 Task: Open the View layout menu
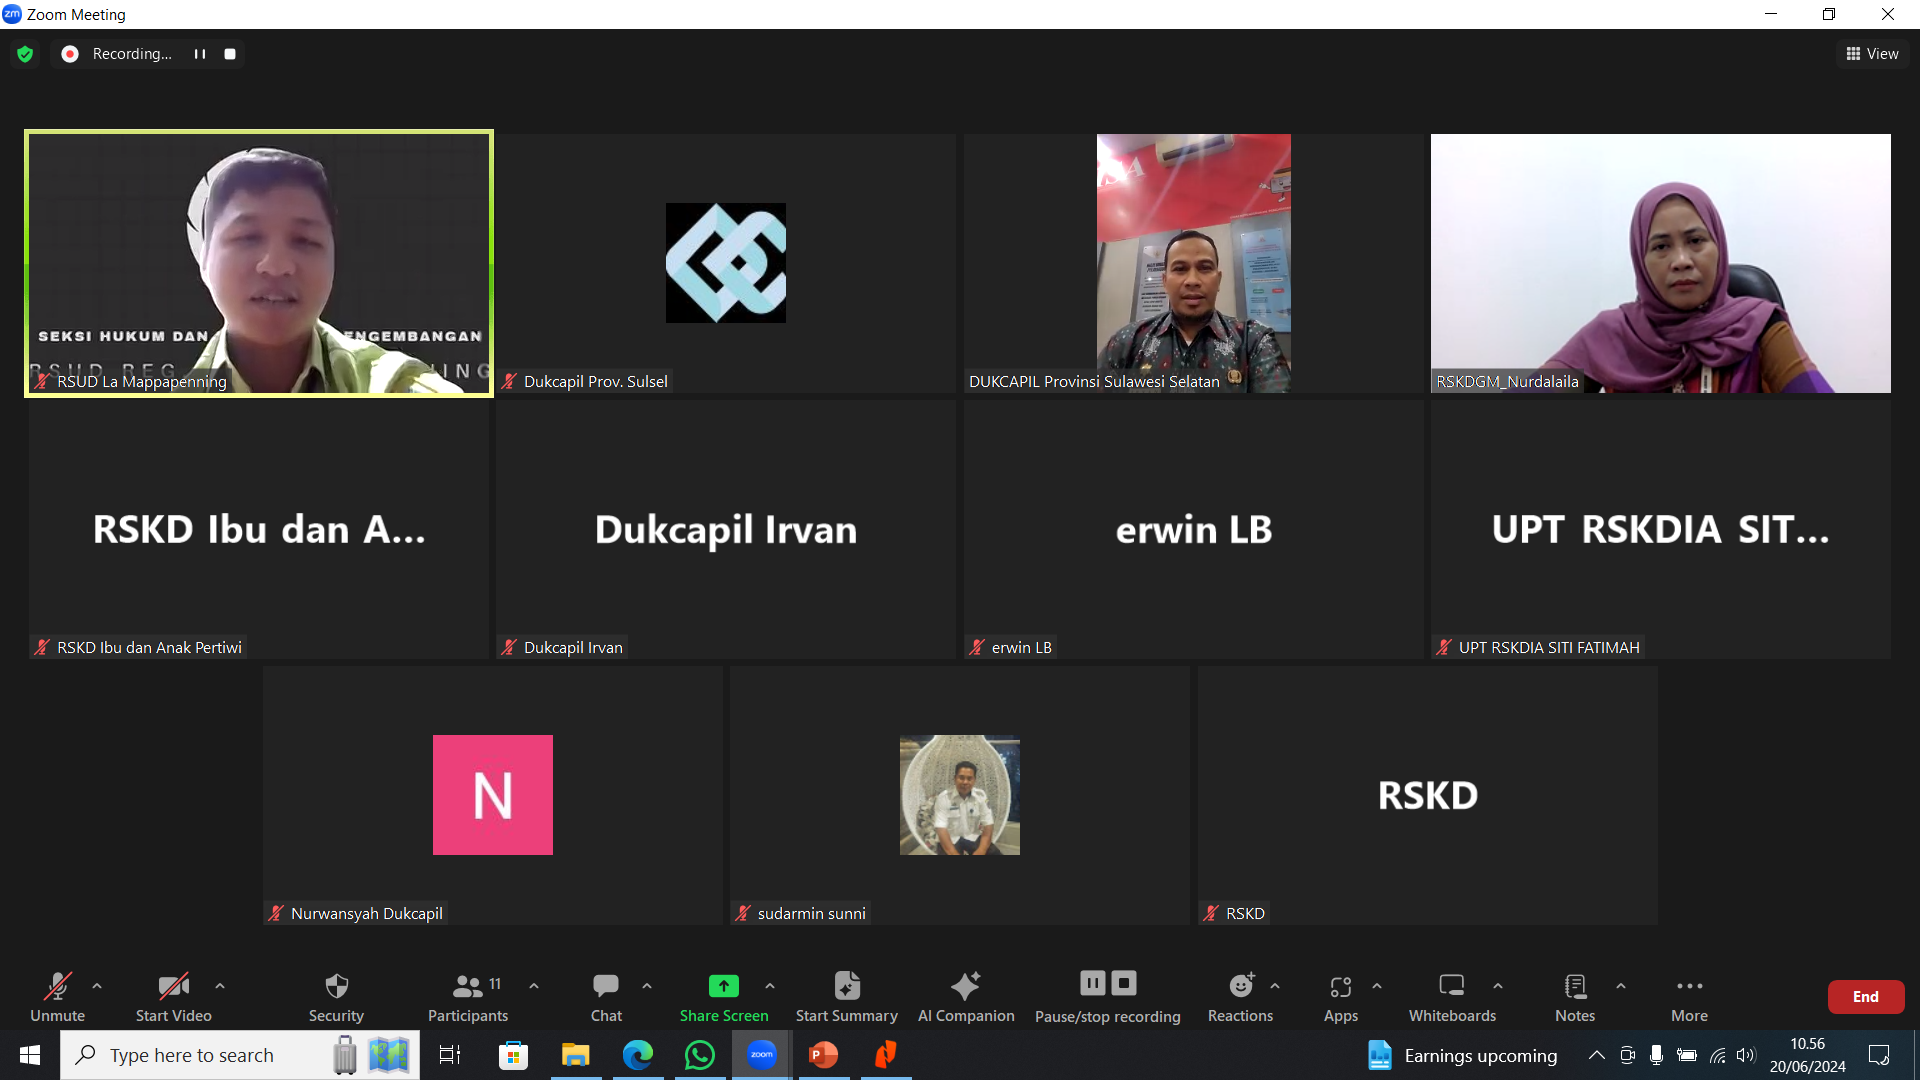(x=1872, y=54)
